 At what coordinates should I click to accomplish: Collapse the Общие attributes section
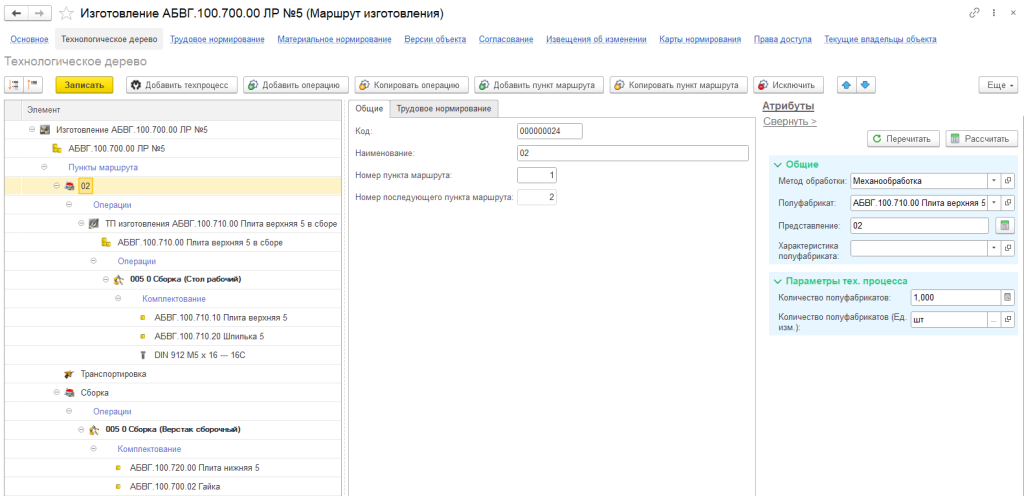click(x=778, y=164)
